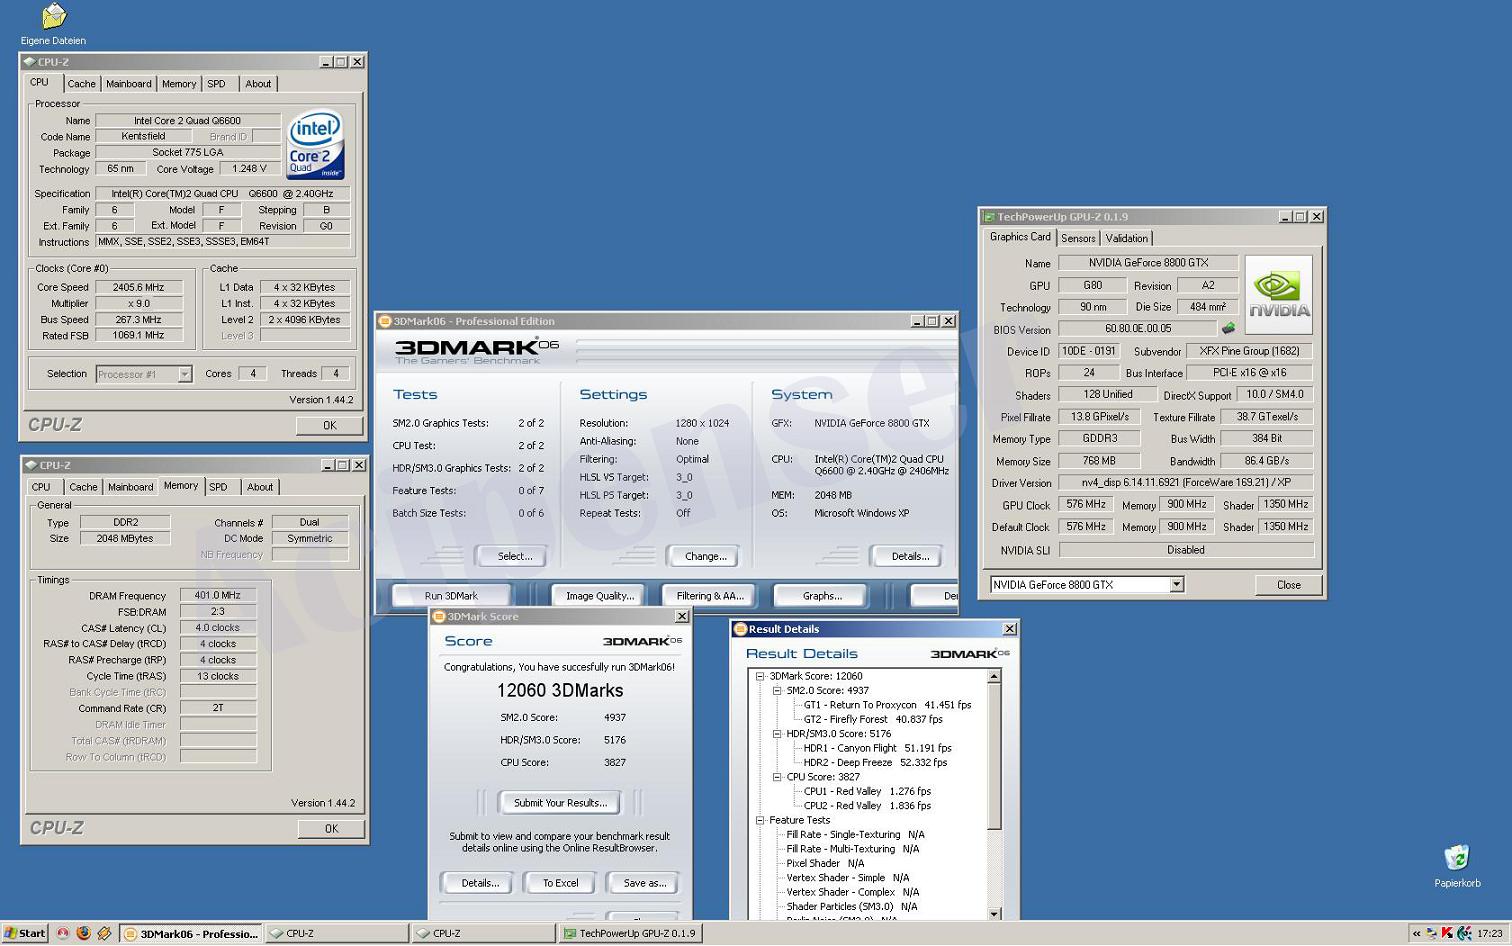Open the About tab in lower CPU-Z window

tap(260, 487)
